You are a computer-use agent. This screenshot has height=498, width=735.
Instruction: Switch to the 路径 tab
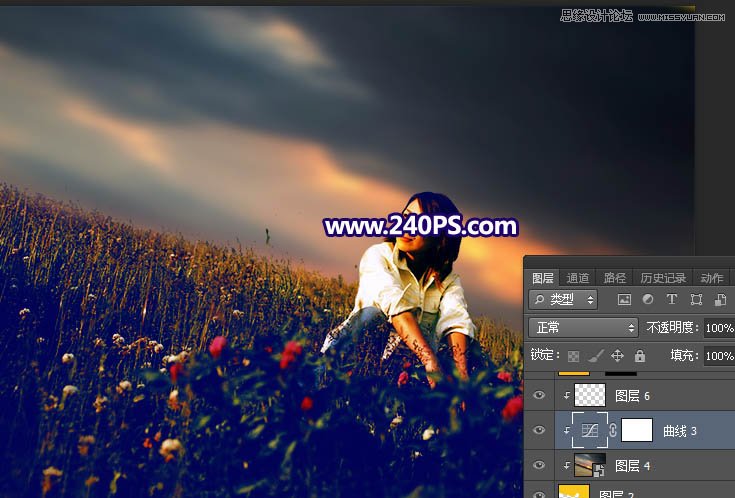click(615, 278)
